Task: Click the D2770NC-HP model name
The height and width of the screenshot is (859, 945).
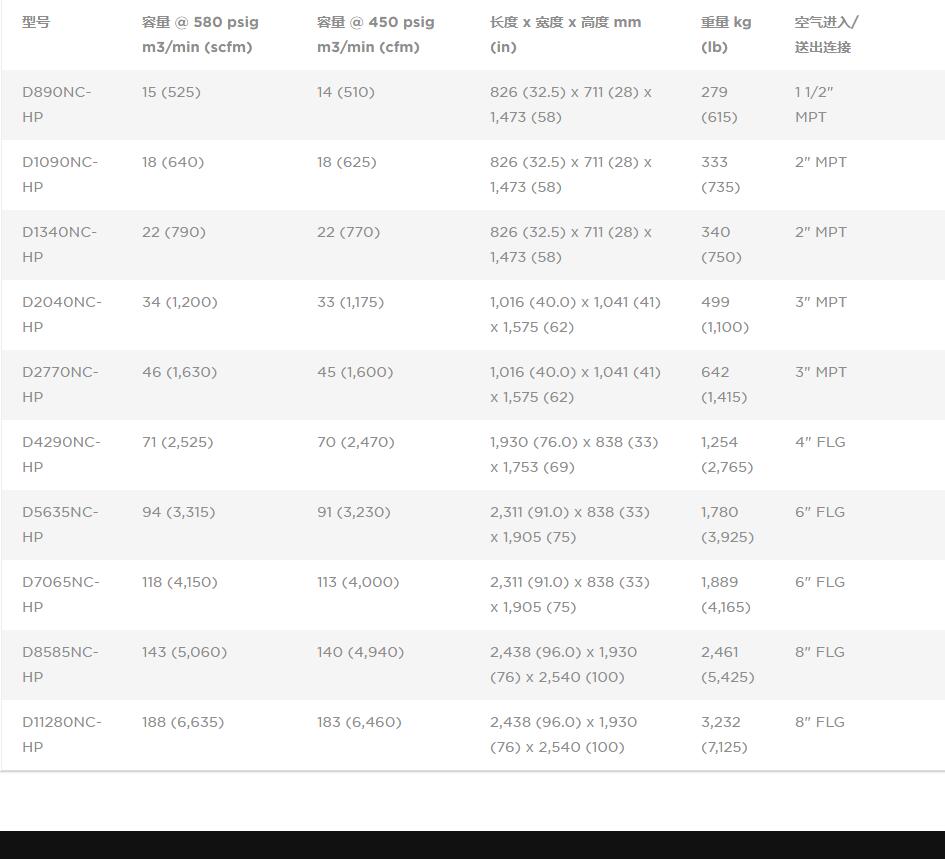Action: click(60, 384)
